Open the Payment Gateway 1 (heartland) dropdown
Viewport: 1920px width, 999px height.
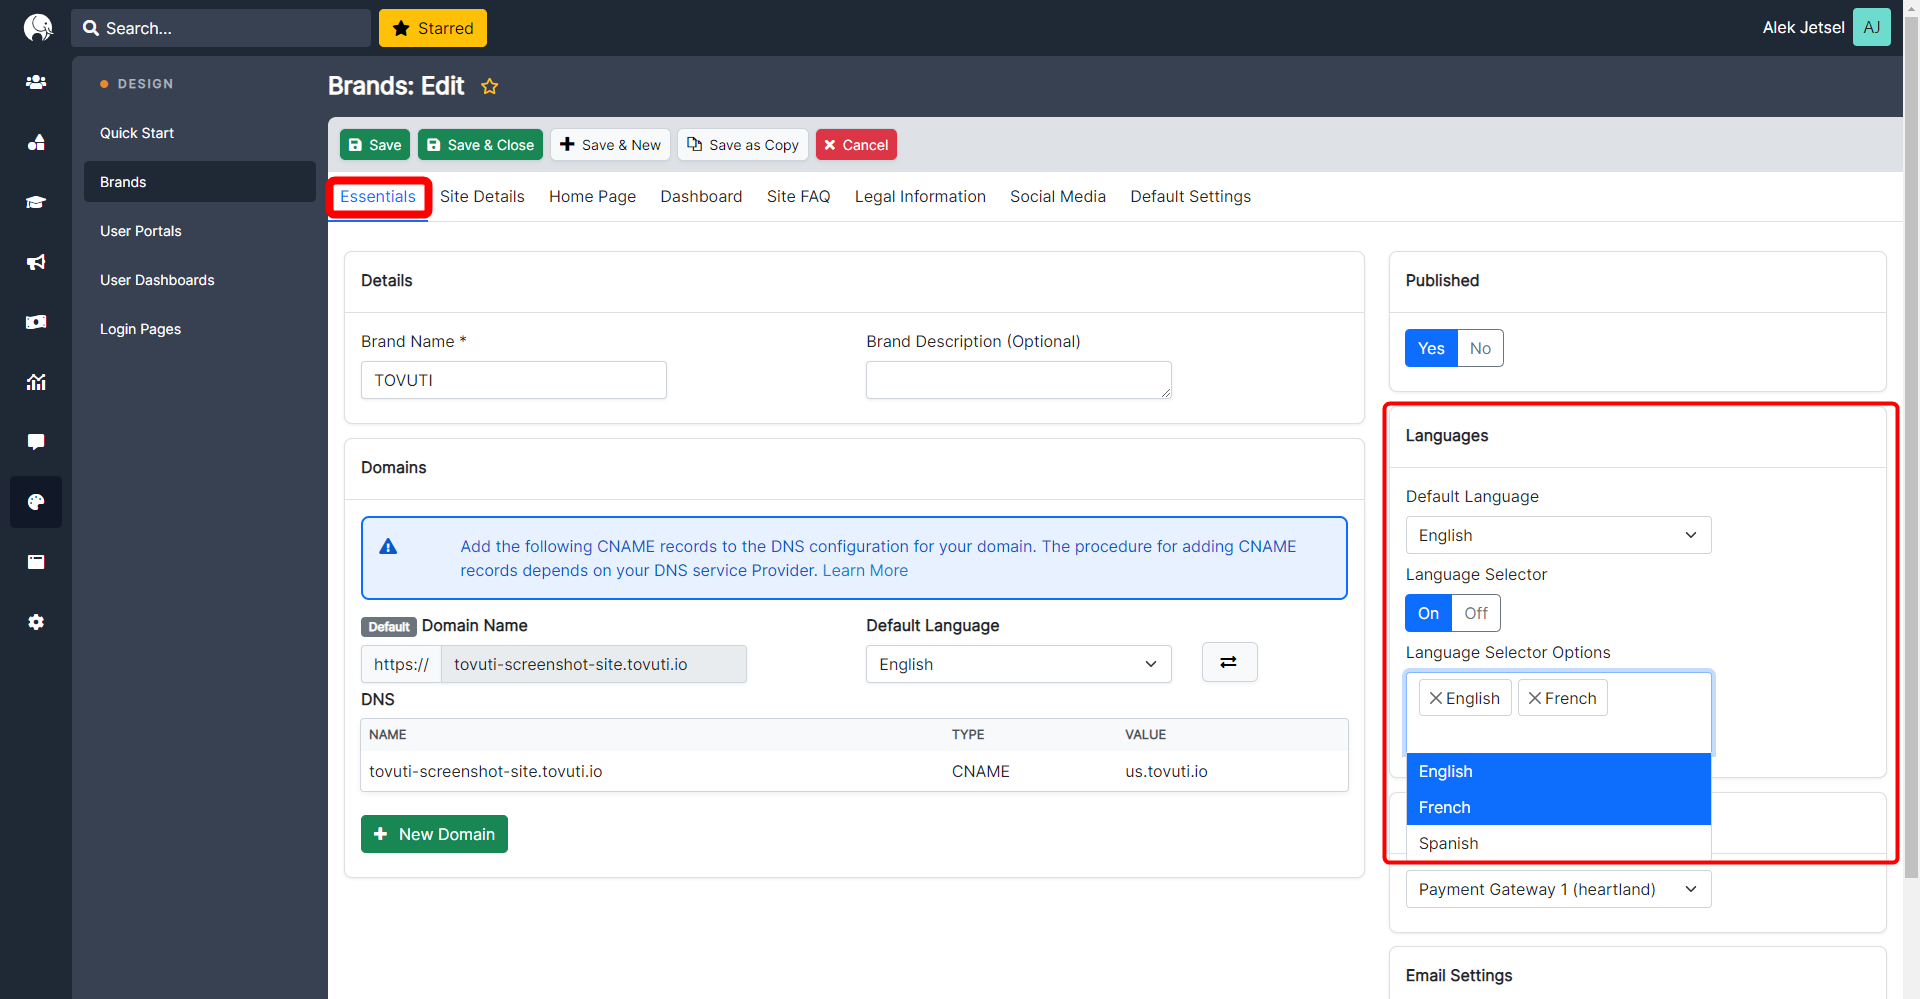pyautogui.click(x=1557, y=889)
